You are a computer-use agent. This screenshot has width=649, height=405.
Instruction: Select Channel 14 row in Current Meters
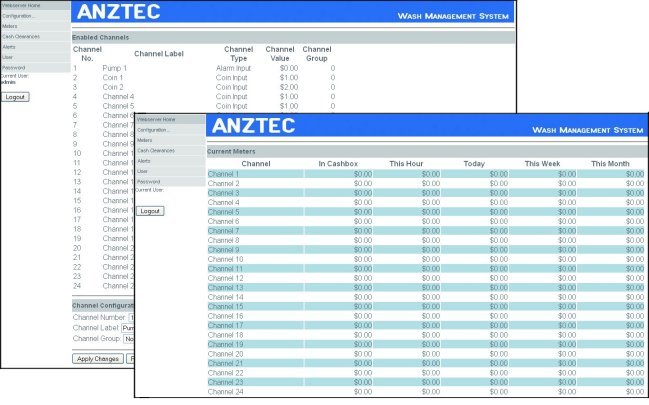(x=426, y=297)
